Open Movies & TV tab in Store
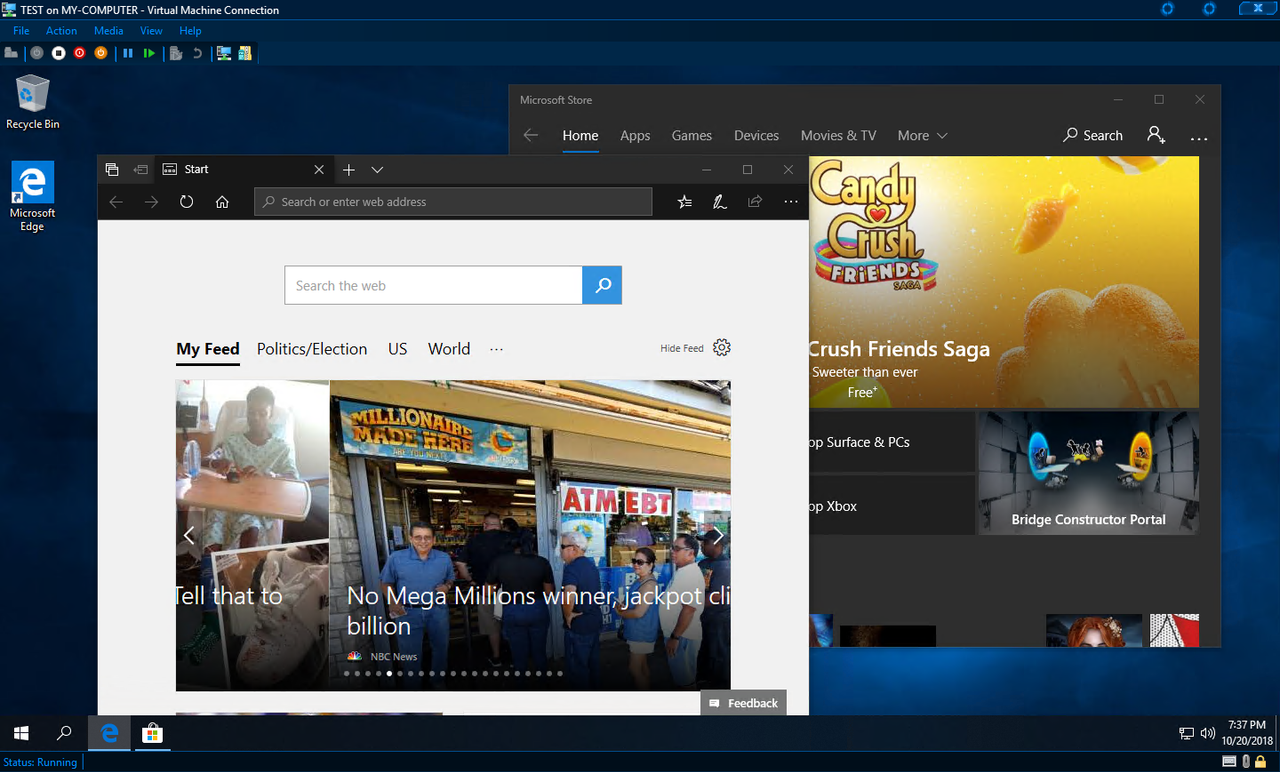Viewport: 1280px width, 772px height. (838, 136)
